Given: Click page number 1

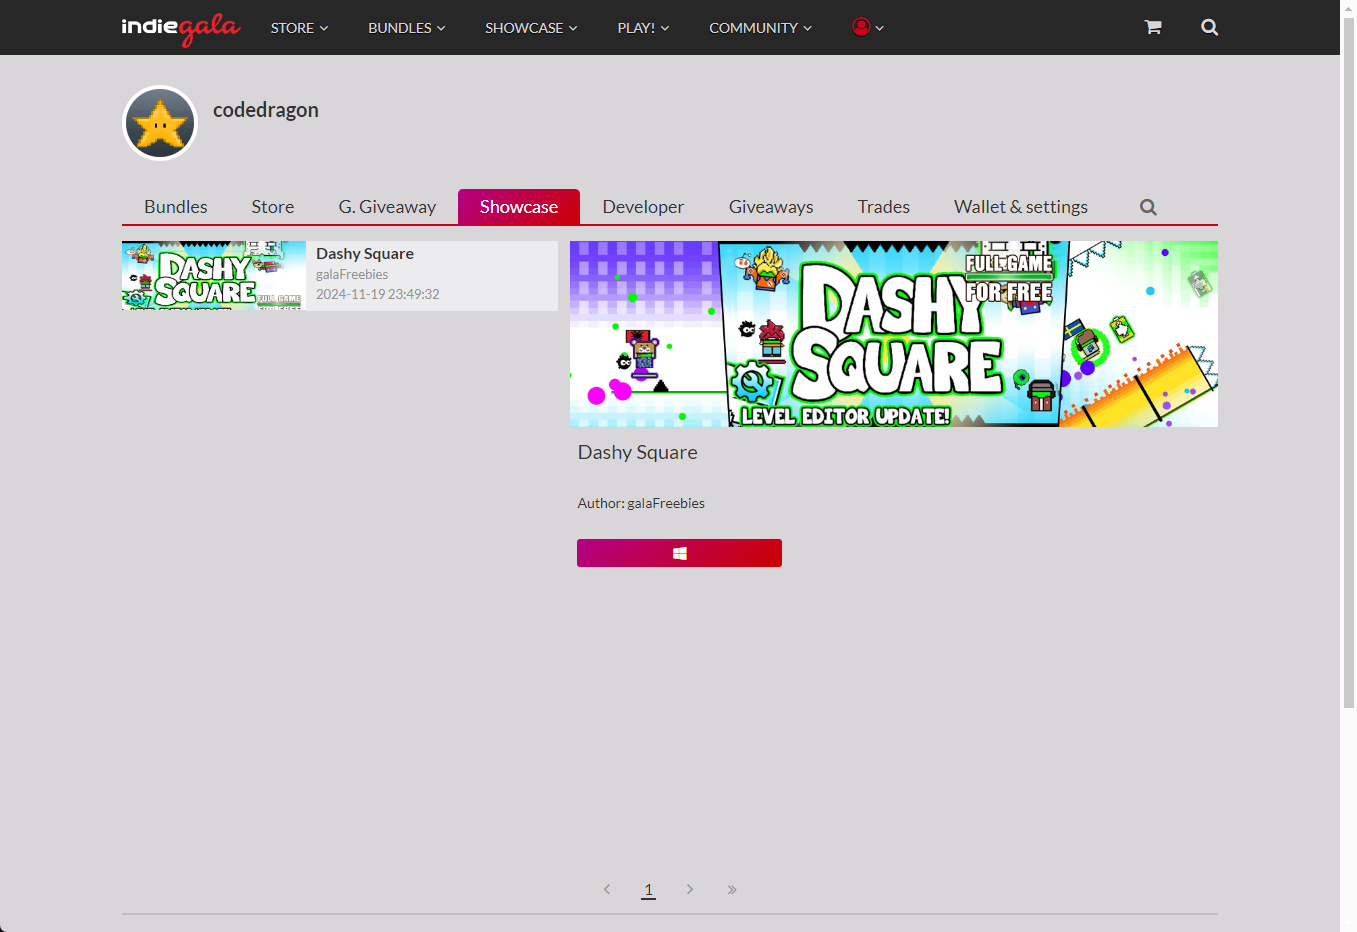Looking at the screenshot, I should [648, 889].
